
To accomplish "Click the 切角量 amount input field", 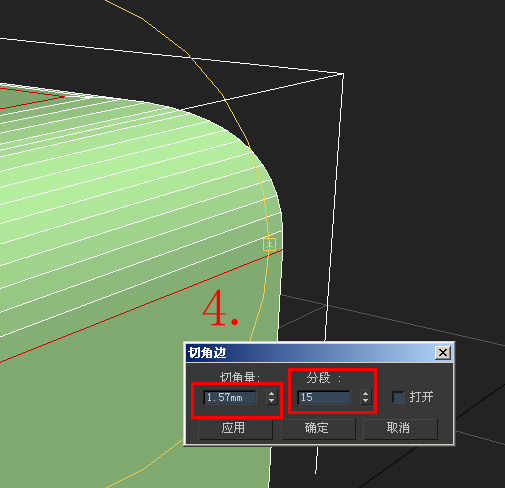I will coord(230,397).
